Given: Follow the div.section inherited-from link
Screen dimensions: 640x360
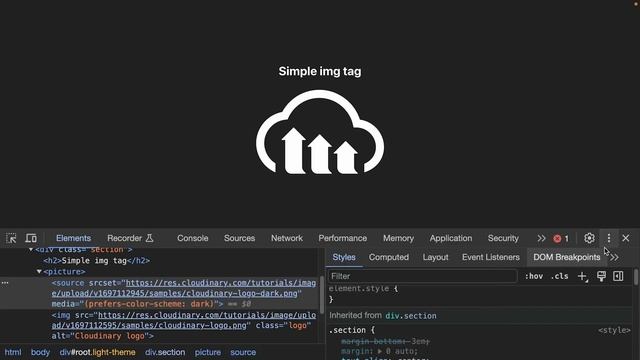Looking at the screenshot, I should pos(411,316).
